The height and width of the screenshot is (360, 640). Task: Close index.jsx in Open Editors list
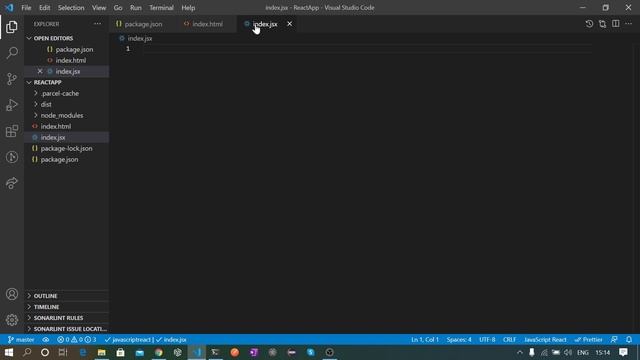40,71
